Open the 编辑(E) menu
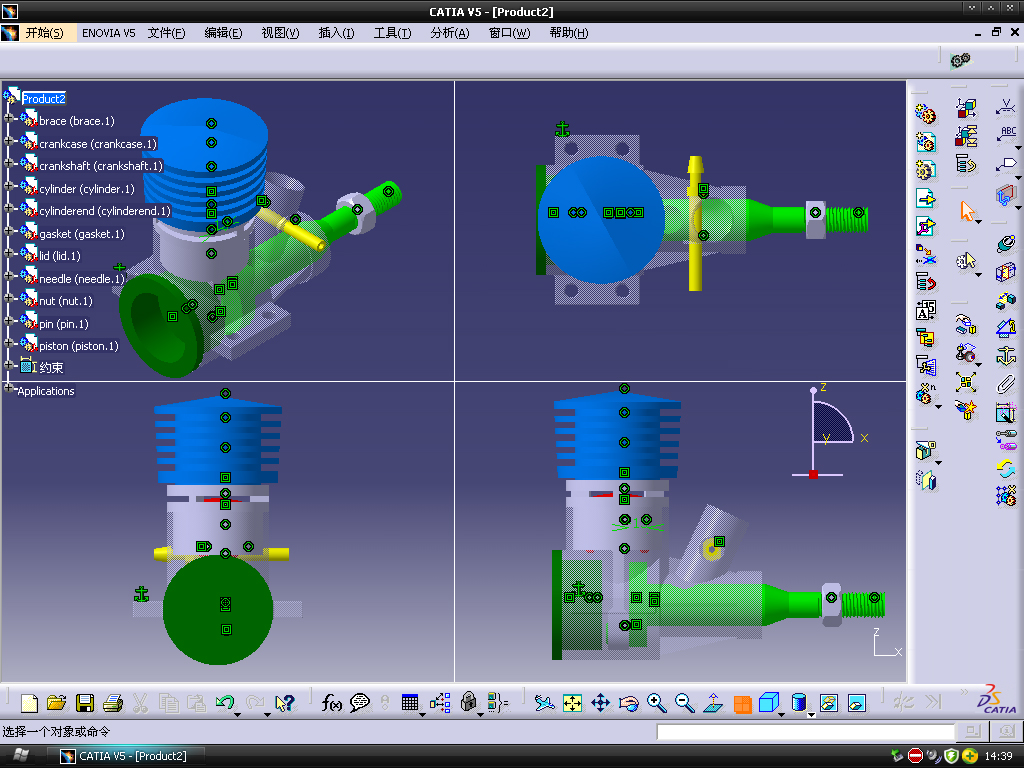The width and height of the screenshot is (1024, 768). point(223,33)
